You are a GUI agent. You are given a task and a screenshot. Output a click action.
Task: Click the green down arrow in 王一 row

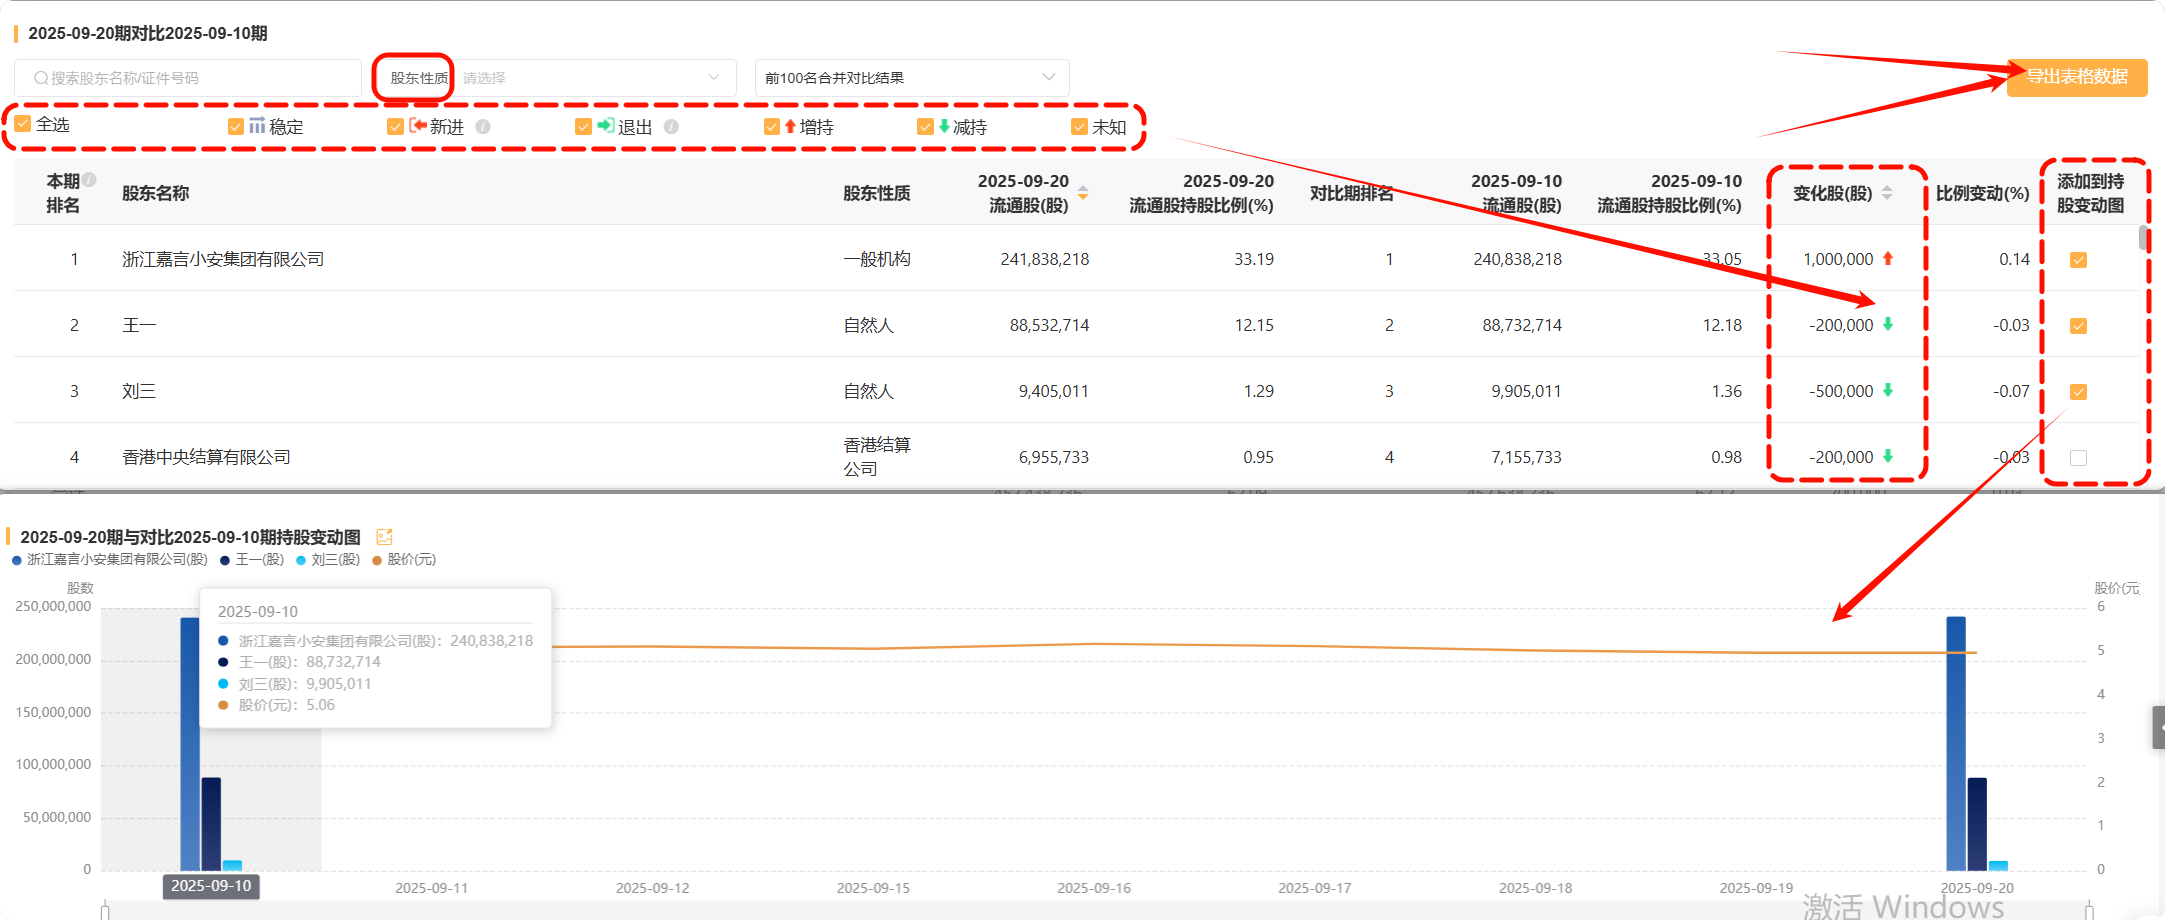[1888, 324]
